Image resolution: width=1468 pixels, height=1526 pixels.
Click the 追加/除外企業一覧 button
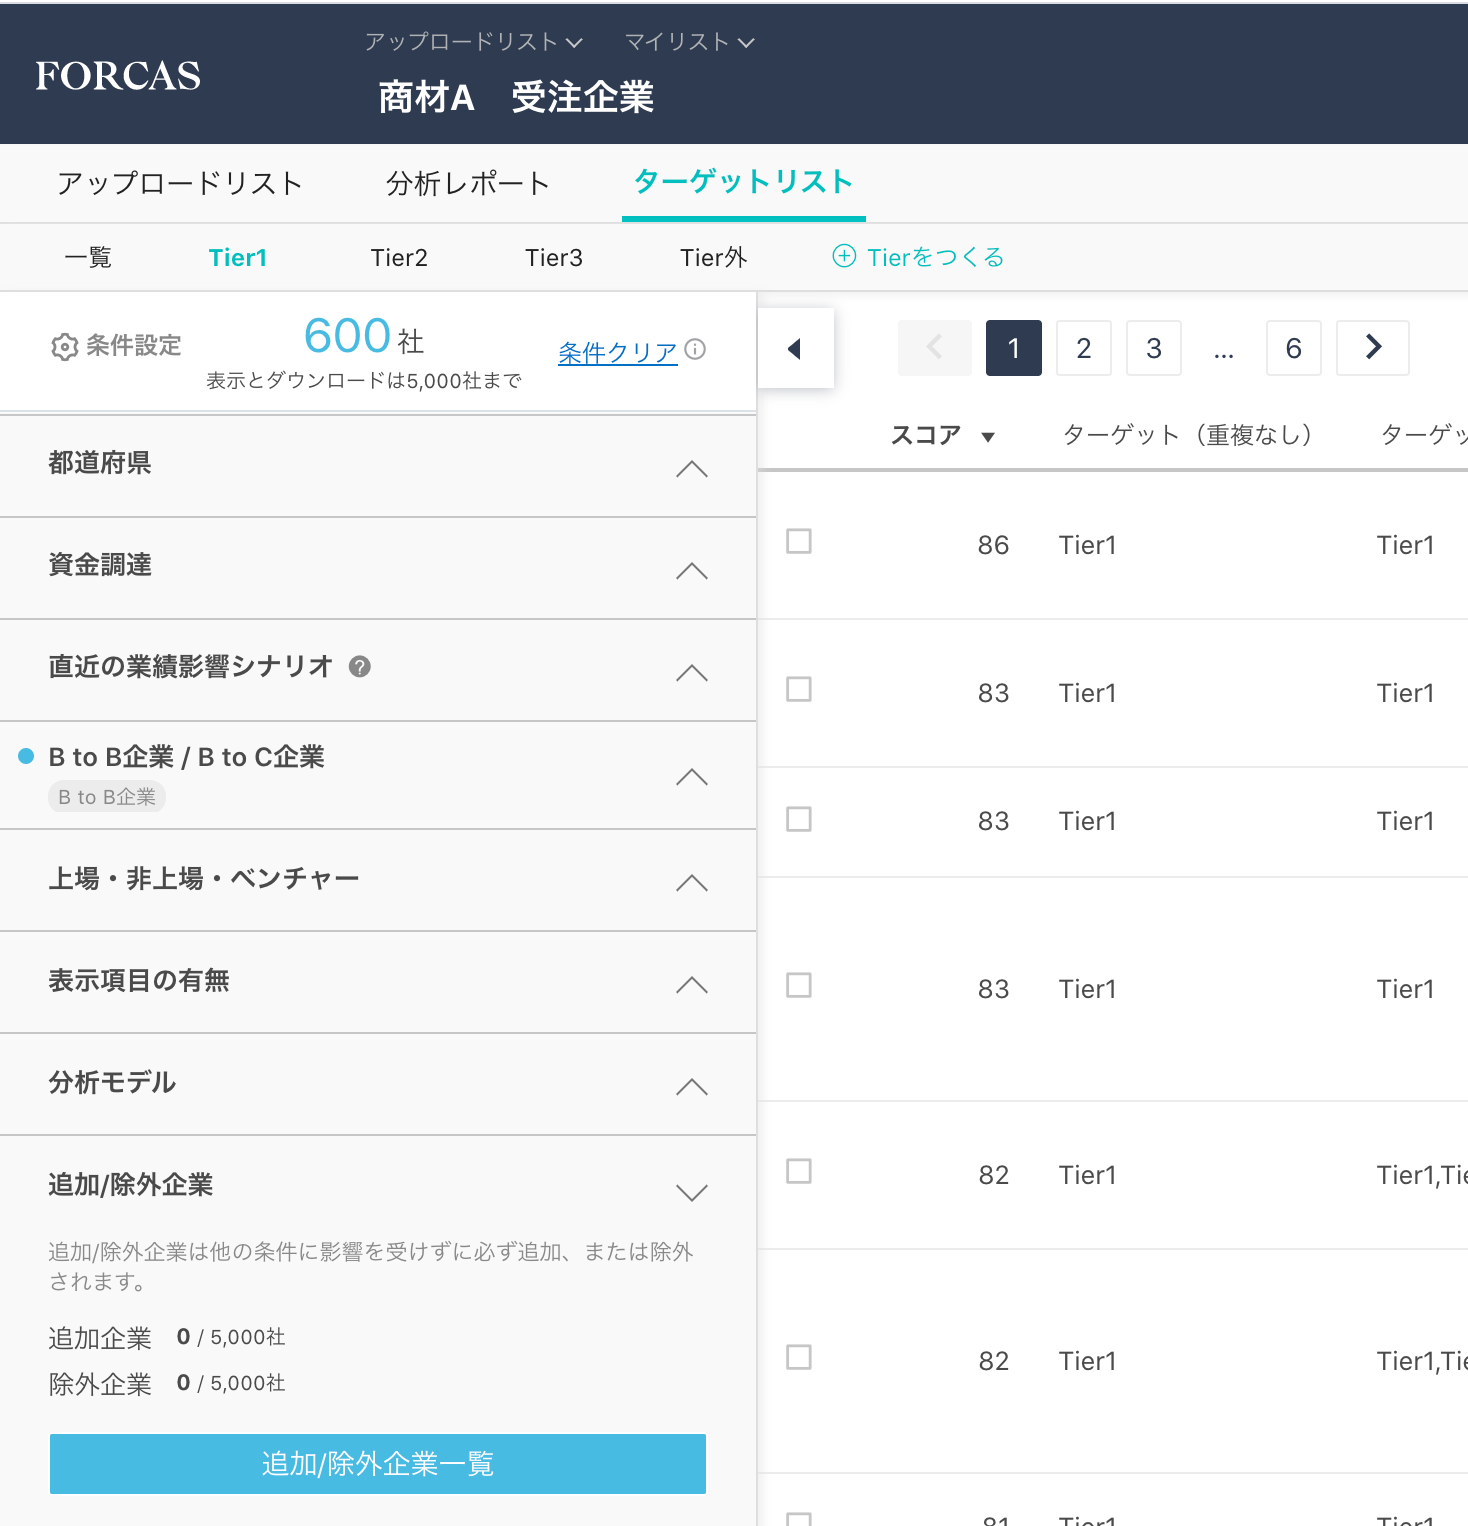[x=378, y=1464]
